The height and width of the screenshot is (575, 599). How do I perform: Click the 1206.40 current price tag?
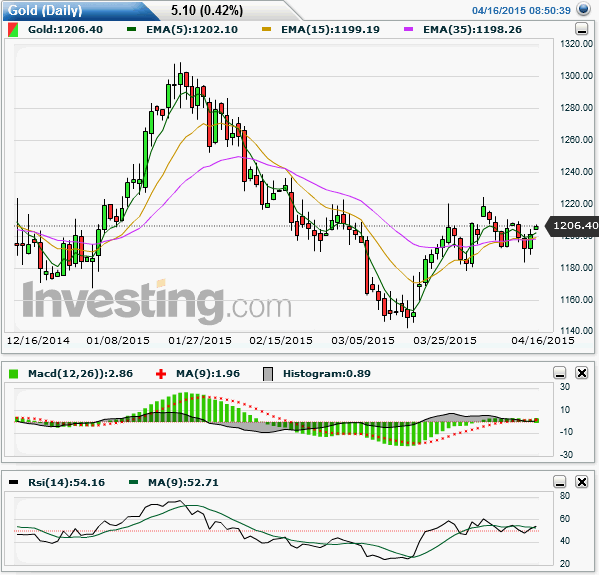[x=572, y=226]
